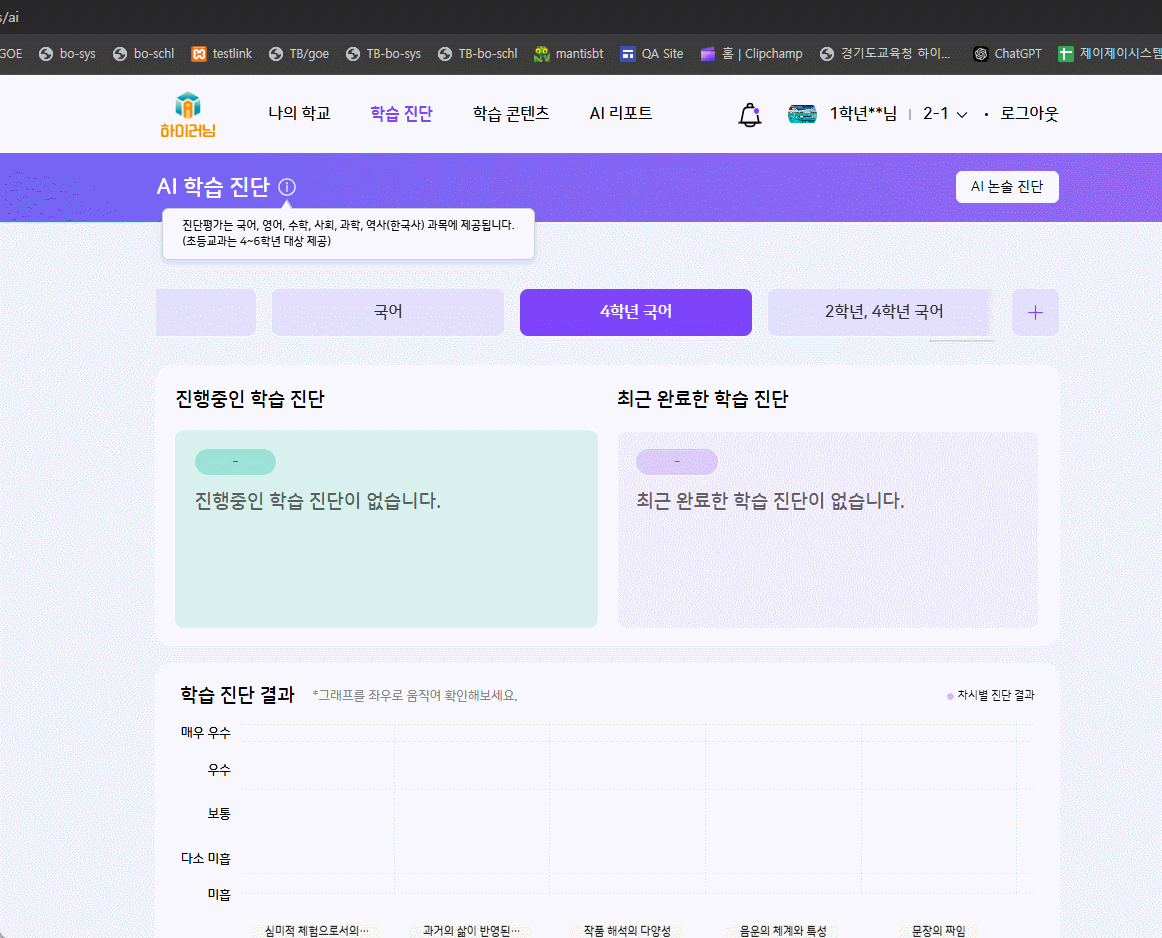Open the Clipchamp bookmark
Image resolution: width=1162 pixels, height=938 pixels.
[x=751, y=54]
